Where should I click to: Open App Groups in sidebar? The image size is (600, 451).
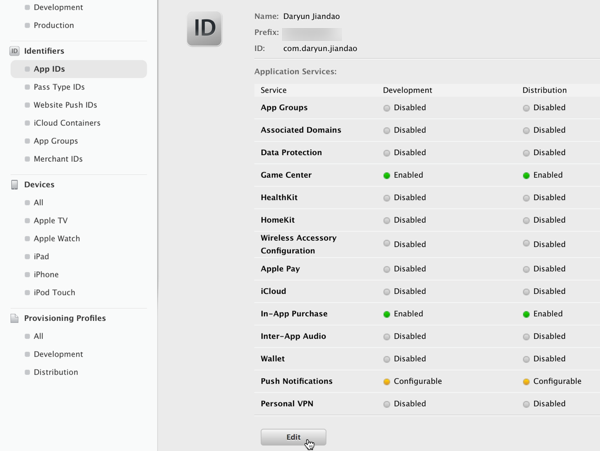pos(56,141)
